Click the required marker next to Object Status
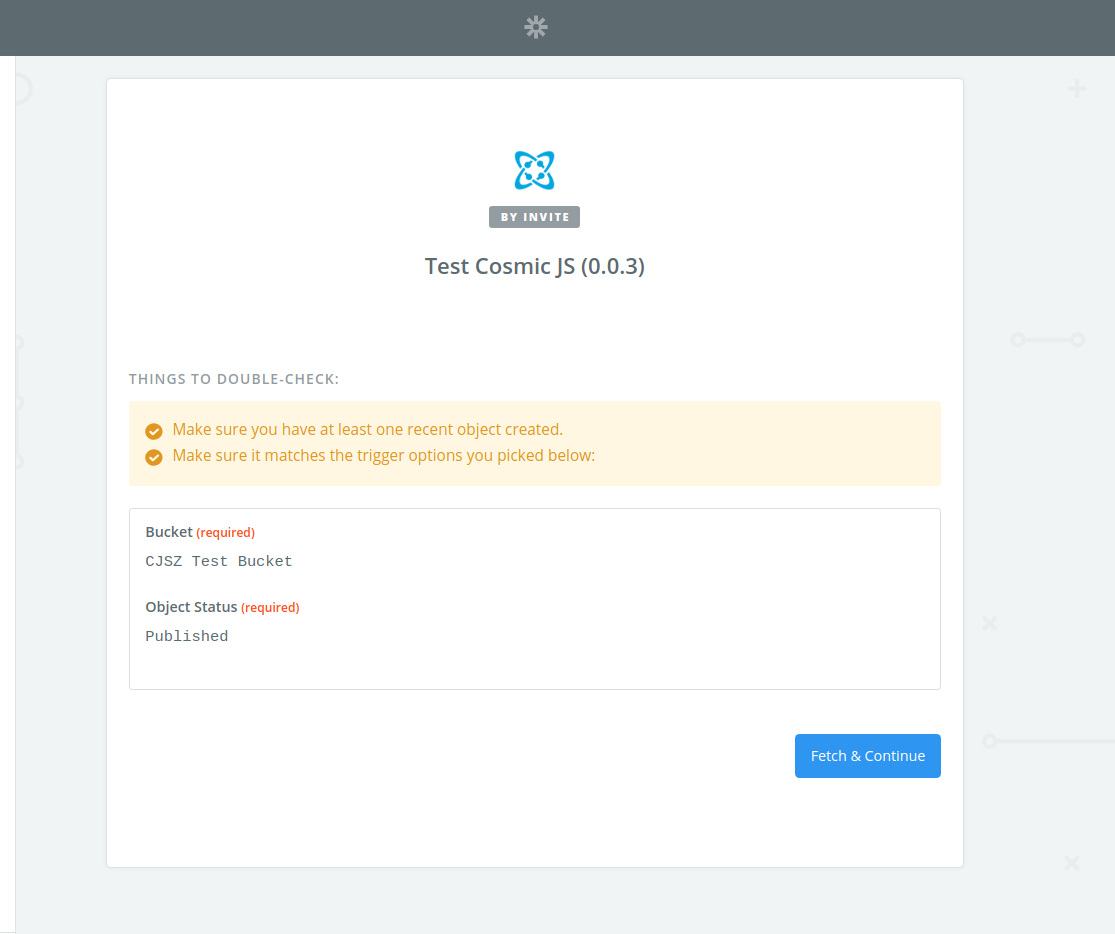Viewport: 1115px width, 934px height. click(x=270, y=608)
